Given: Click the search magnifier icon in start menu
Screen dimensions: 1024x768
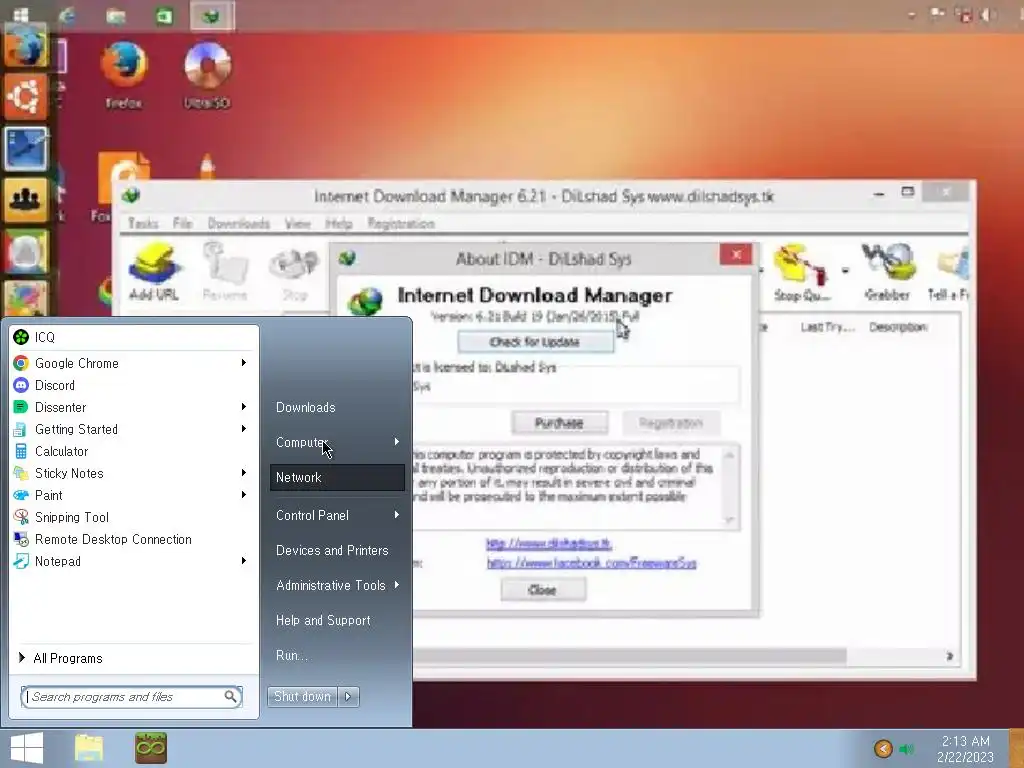Looking at the screenshot, I should (231, 697).
